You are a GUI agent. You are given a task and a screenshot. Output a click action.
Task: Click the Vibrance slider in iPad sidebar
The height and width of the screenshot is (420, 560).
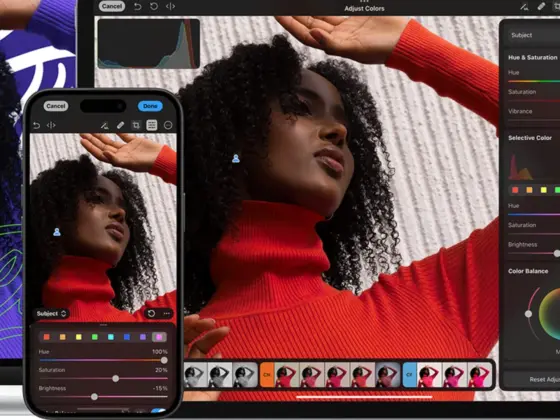coord(534,120)
